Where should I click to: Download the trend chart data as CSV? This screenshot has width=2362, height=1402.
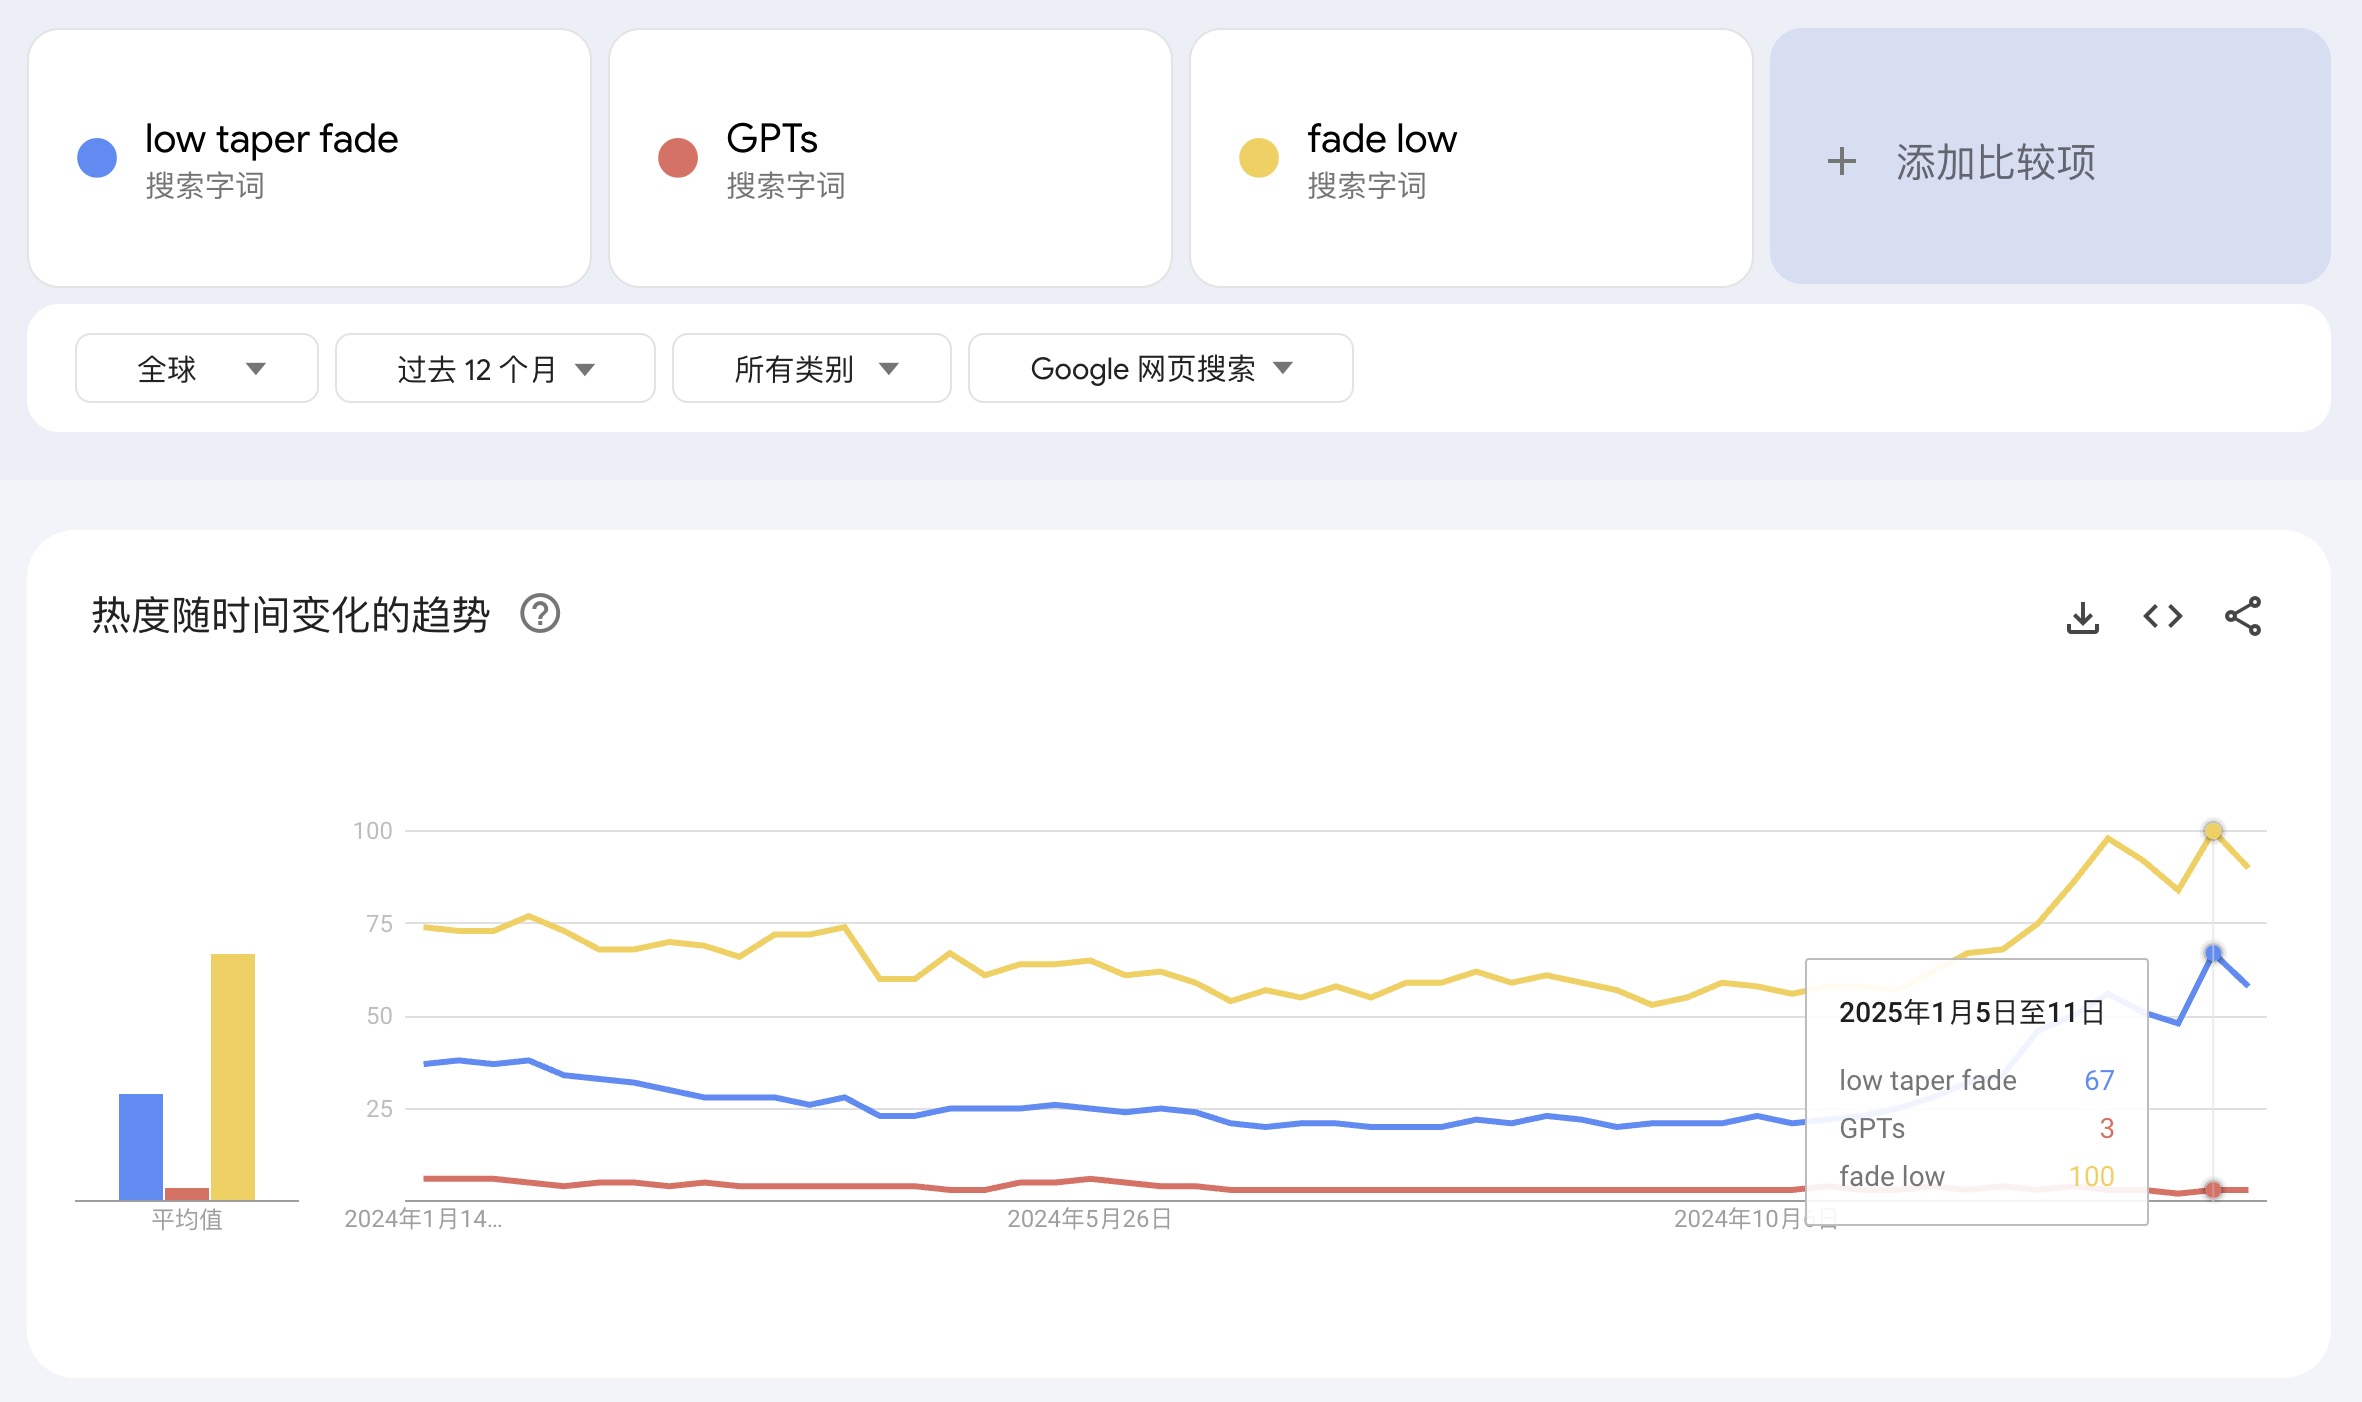click(2082, 617)
